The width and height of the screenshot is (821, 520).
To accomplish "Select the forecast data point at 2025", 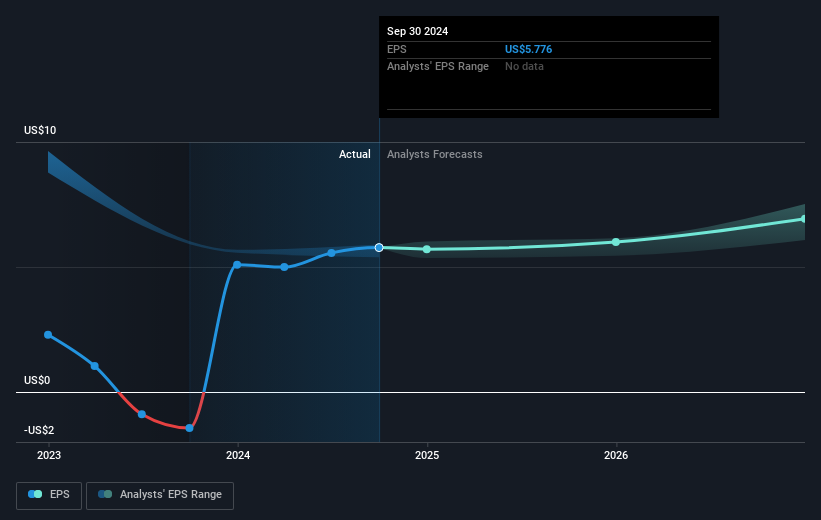I will [427, 249].
